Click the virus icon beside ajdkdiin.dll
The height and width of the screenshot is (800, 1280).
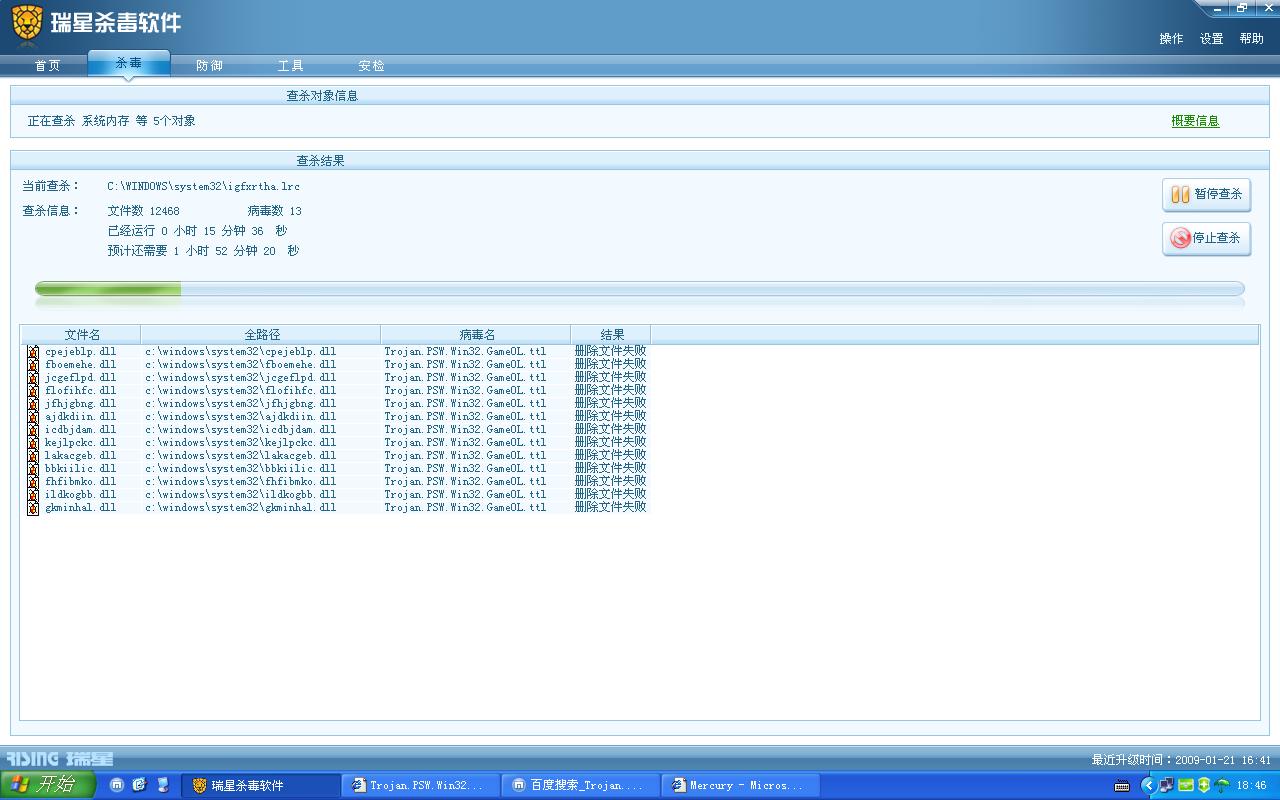33,417
